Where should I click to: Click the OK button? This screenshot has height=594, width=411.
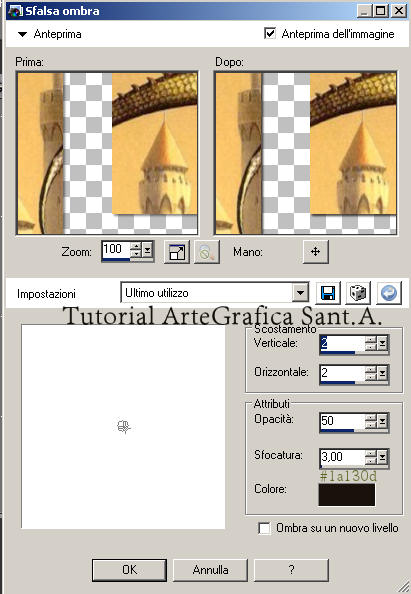(129, 570)
